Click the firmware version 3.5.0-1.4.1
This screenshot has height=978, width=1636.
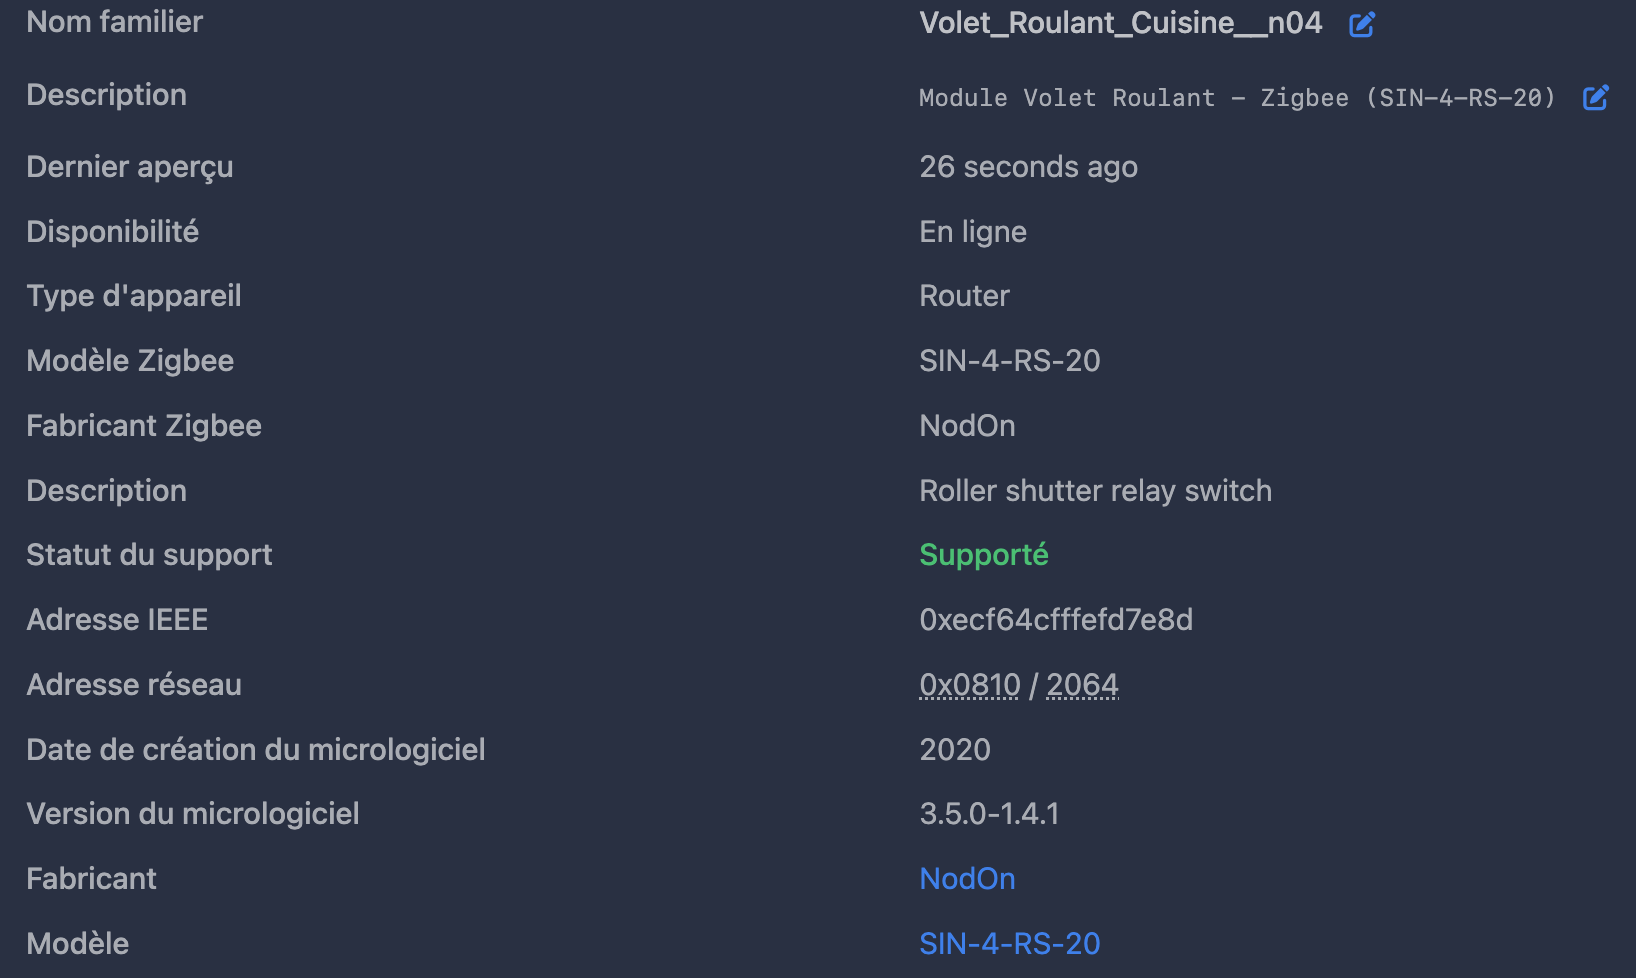point(989,814)
